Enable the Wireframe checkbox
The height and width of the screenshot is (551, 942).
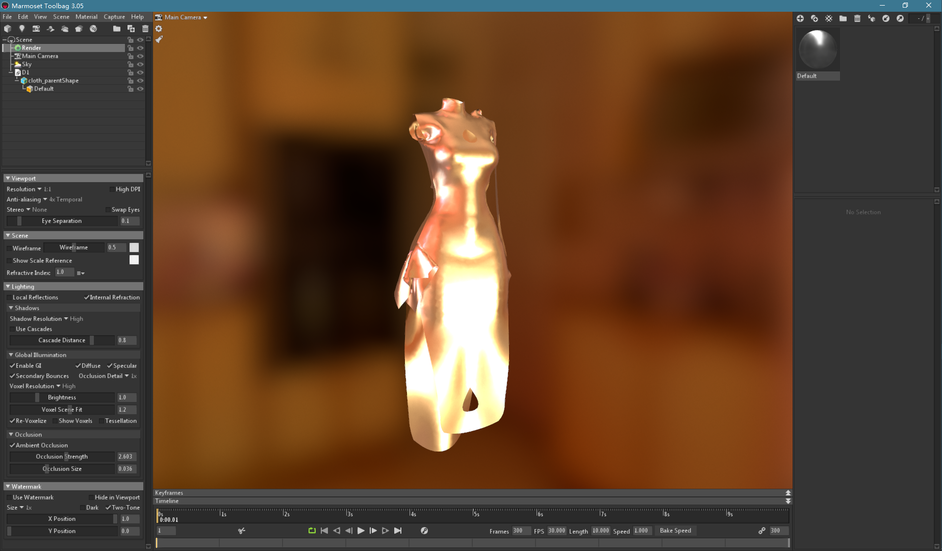point(9,248)
